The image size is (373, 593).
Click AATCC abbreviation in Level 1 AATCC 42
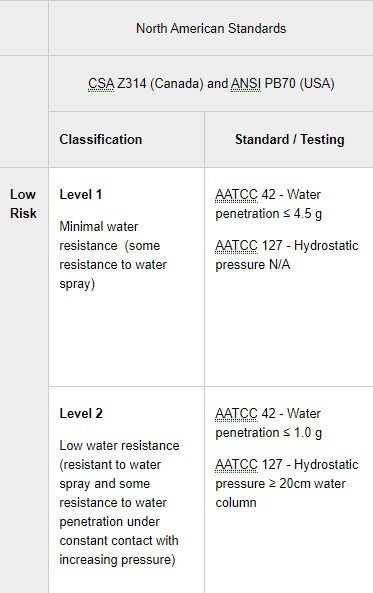point(236,195)
